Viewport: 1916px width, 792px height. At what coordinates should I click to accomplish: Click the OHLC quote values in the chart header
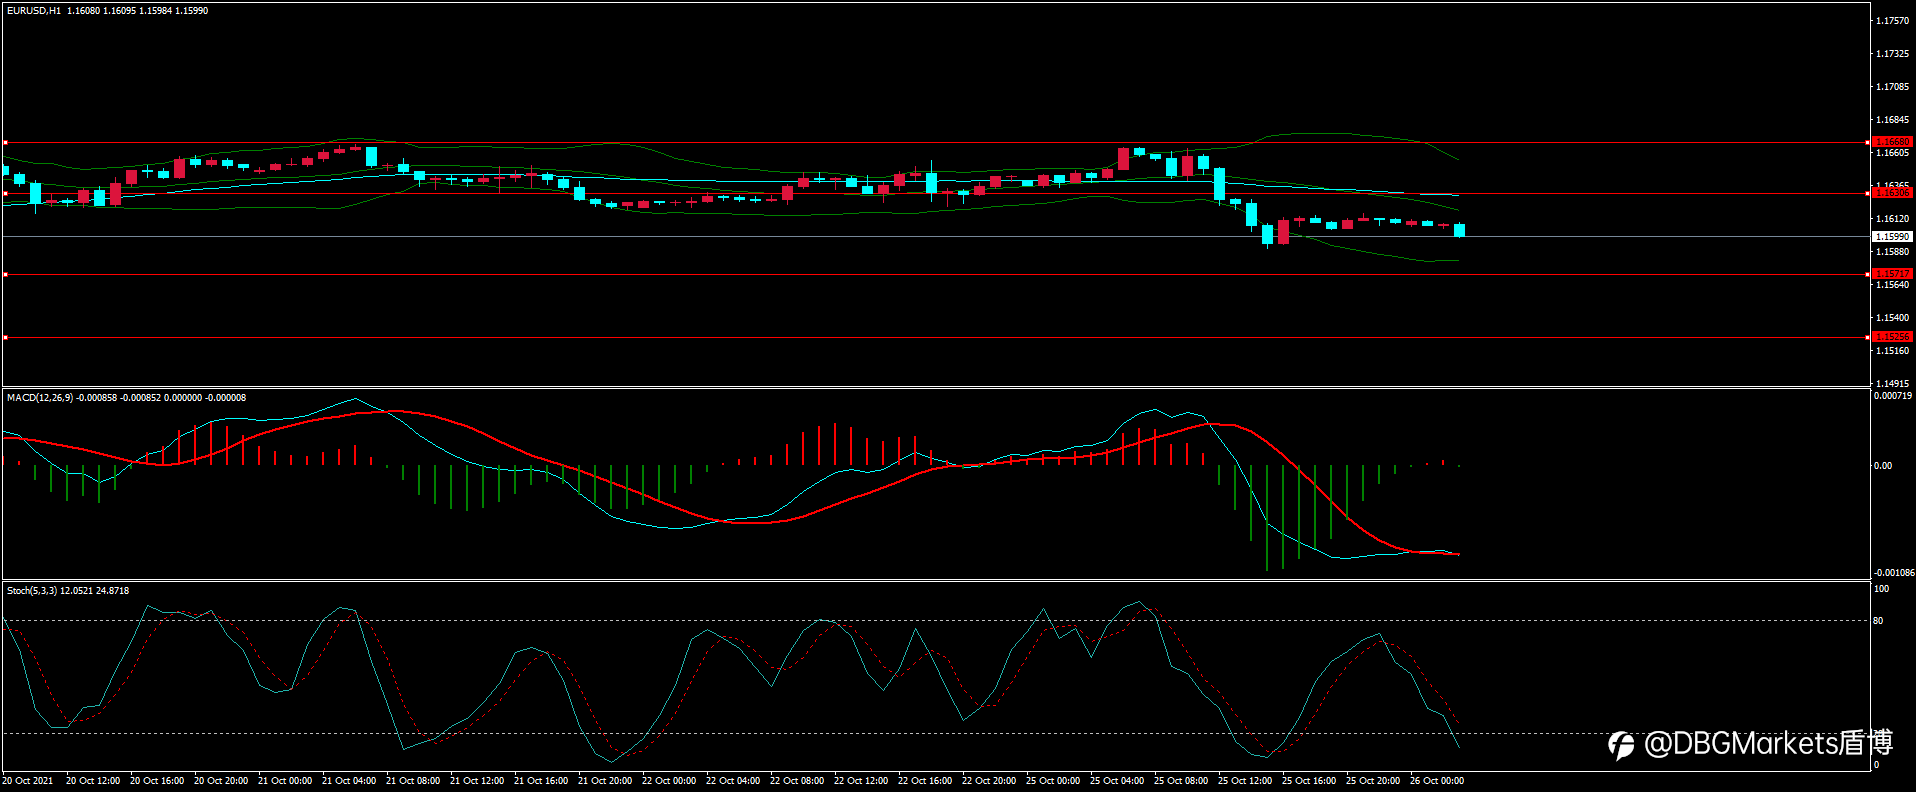(x=138, y=11)
